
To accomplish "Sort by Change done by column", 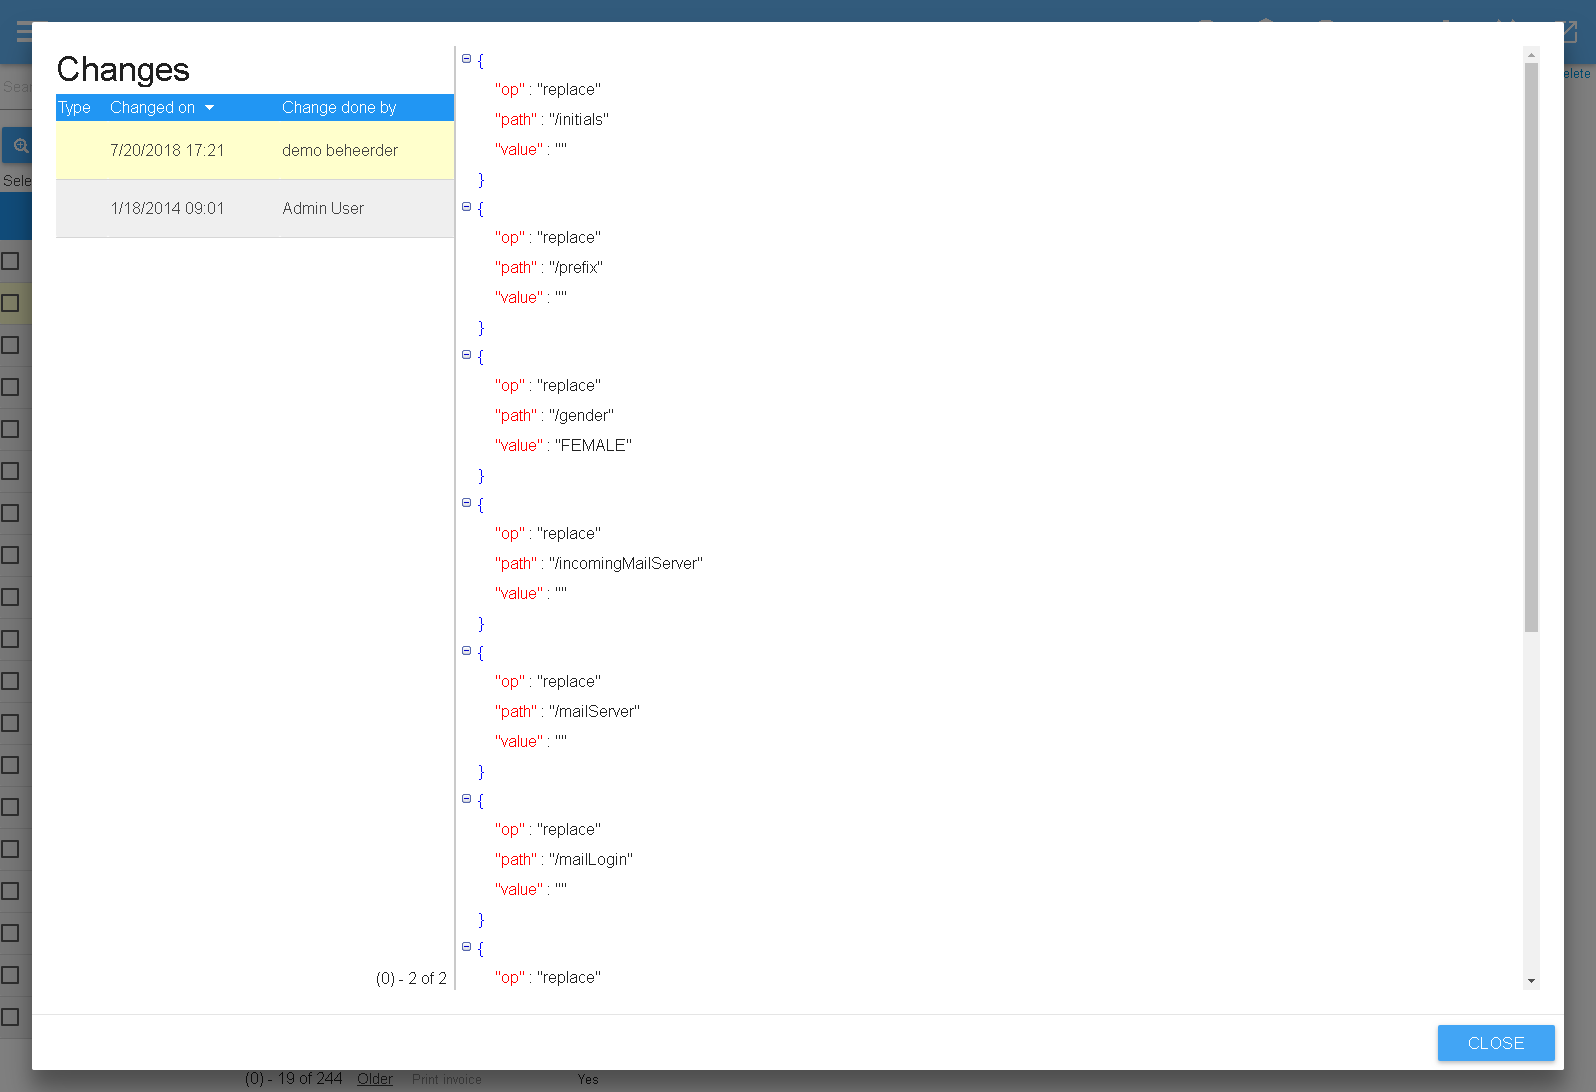I will (x=339, y=108).
